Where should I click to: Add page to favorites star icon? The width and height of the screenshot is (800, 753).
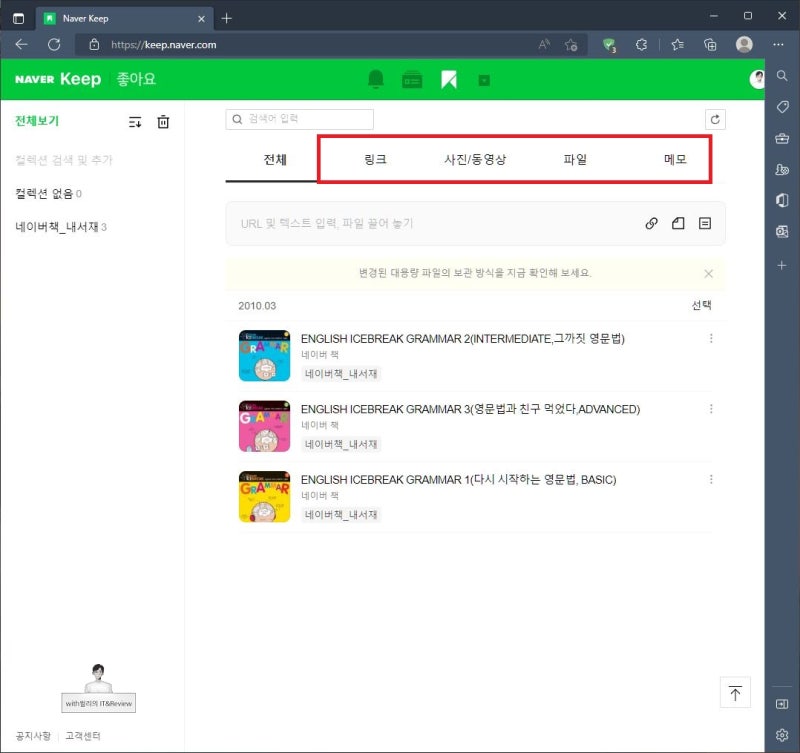571,45
